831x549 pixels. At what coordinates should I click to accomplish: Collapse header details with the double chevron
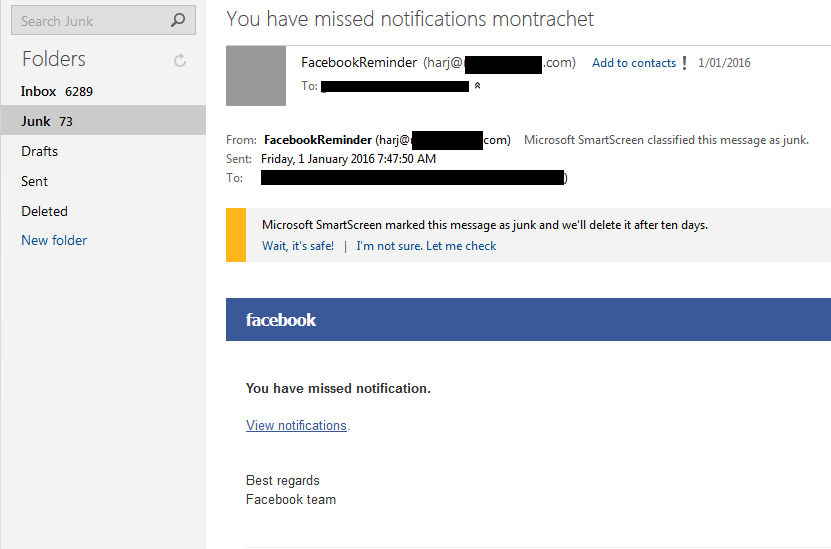point(478,85)
